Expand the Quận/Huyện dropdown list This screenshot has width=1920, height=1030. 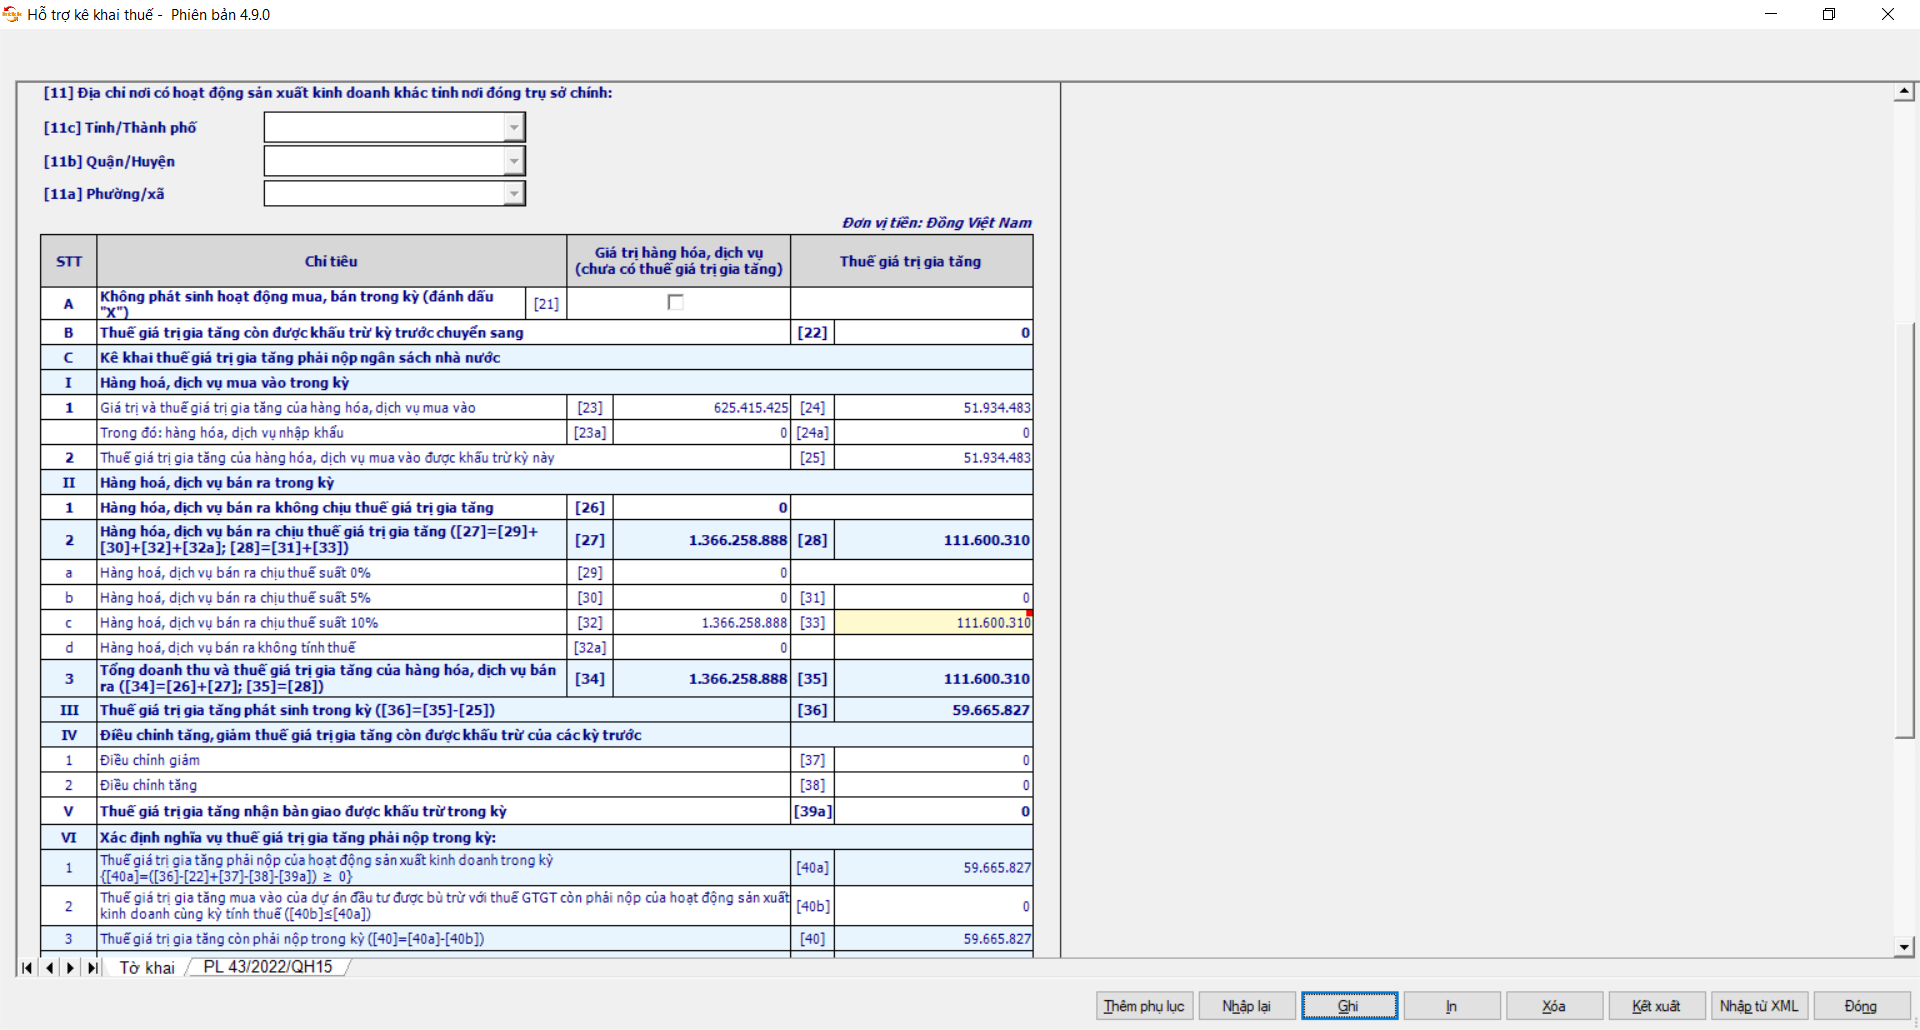[x=514, y=161]
